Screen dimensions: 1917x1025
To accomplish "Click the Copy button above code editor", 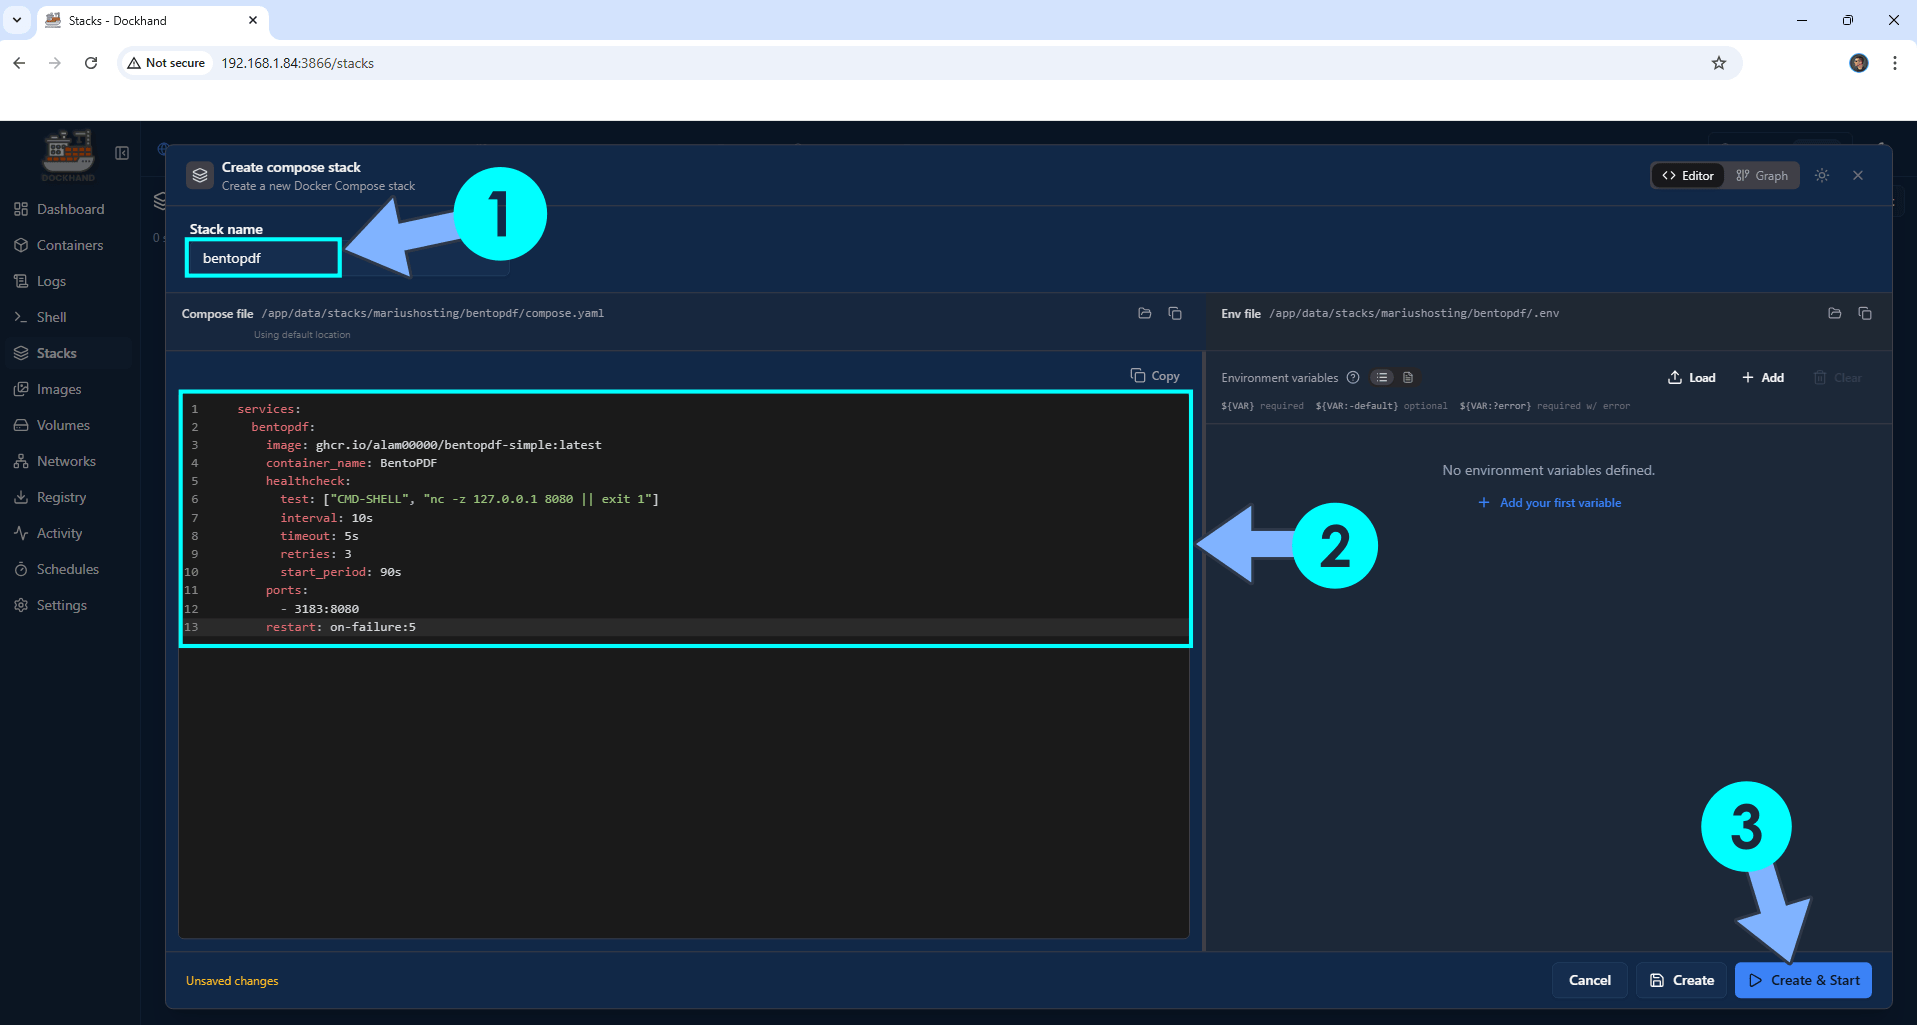I will (1155, 376).
